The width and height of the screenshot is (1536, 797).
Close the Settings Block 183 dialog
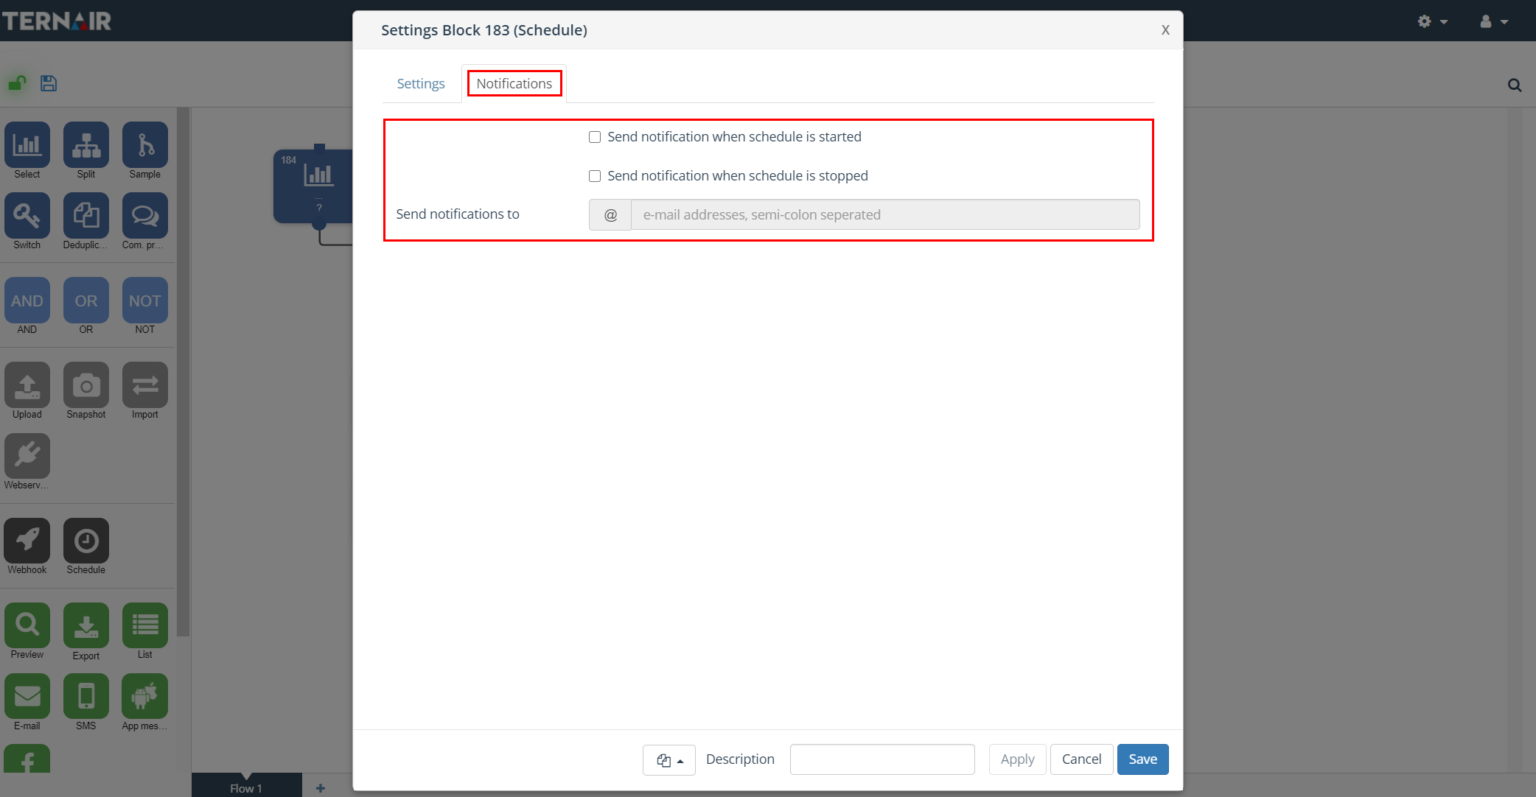[1165, 30]
